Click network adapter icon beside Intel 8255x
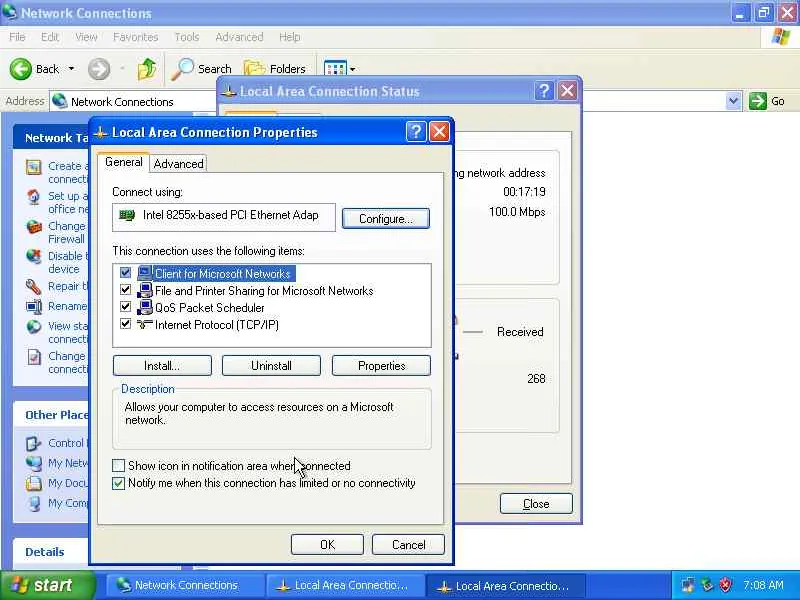Image resolution: width=800 pixels, height=600 pixels. (x=127, y=215)
